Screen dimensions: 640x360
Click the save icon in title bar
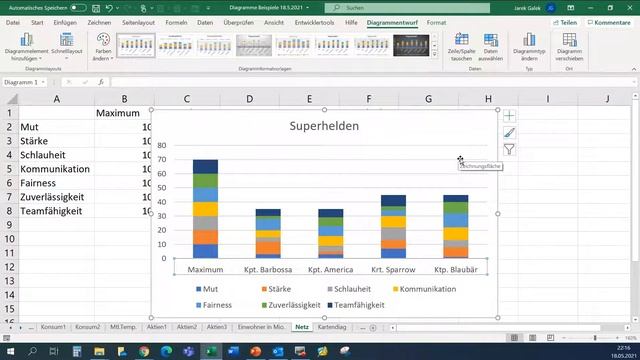click(96, 8)
